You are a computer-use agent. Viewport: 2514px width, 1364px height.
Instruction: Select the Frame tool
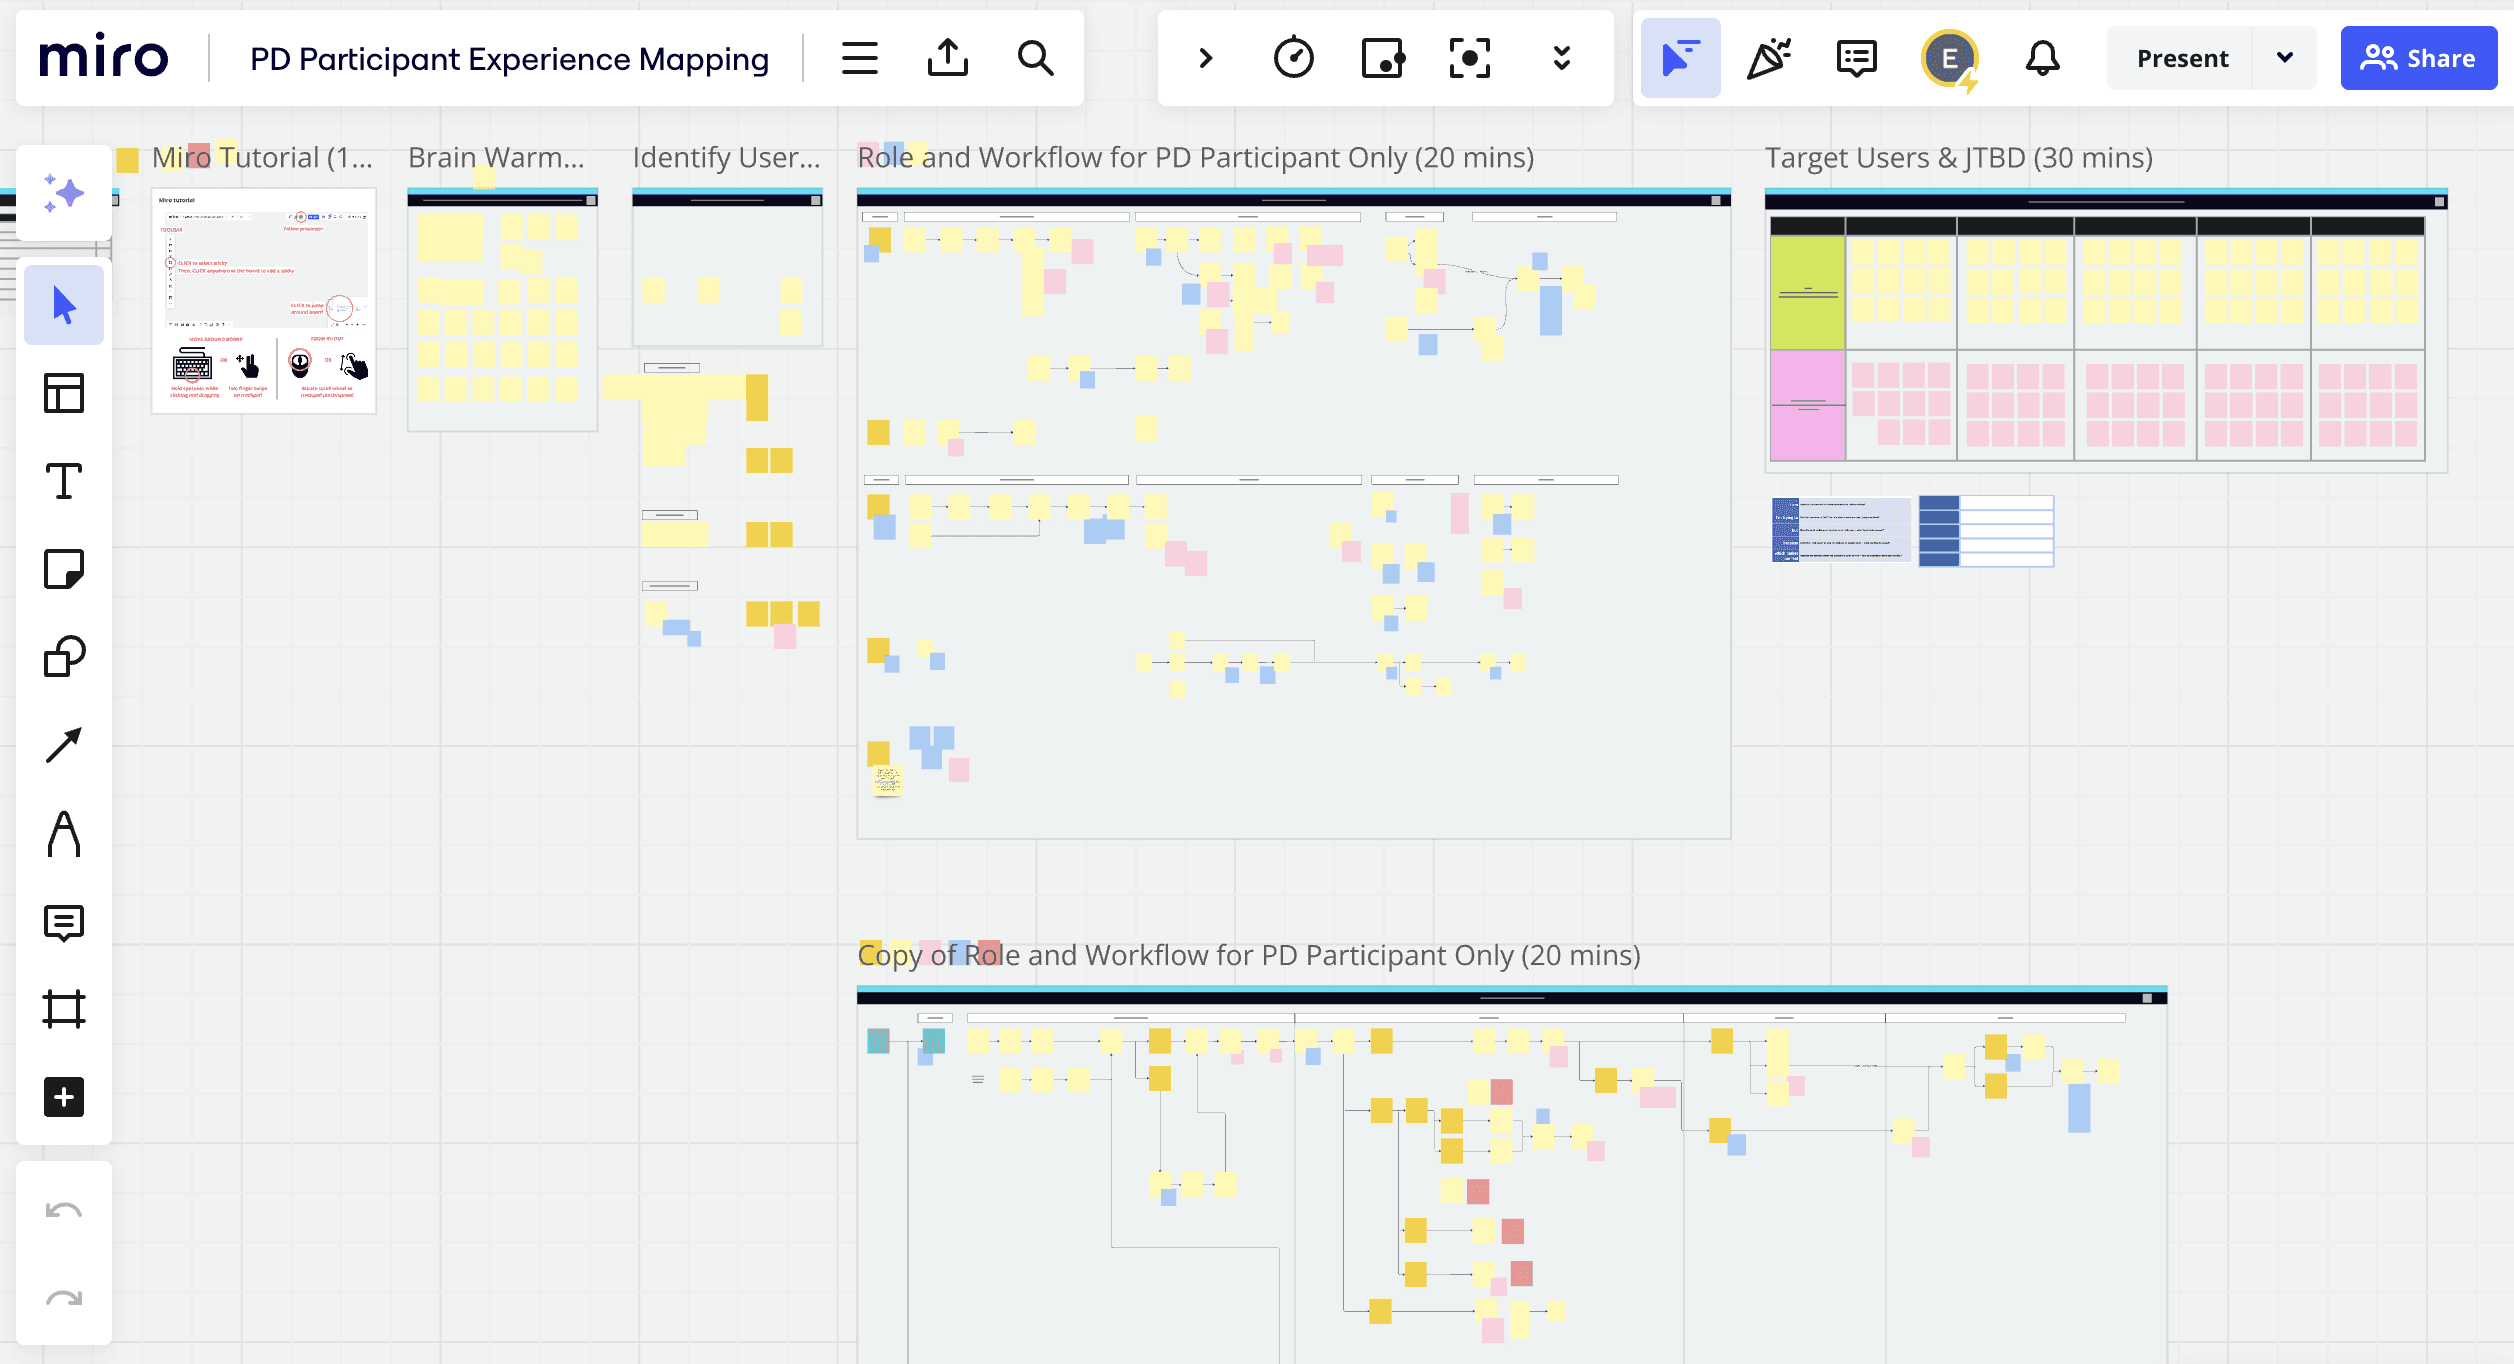[x=64, y=1009]
